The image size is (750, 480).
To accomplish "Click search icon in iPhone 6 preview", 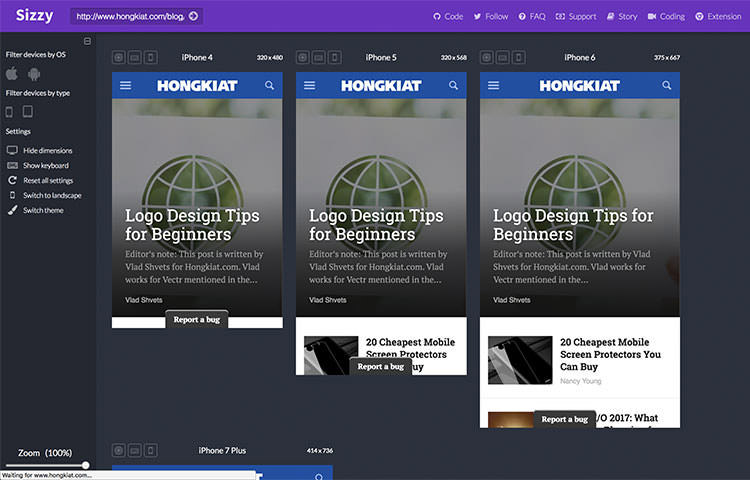I will 667,86.
